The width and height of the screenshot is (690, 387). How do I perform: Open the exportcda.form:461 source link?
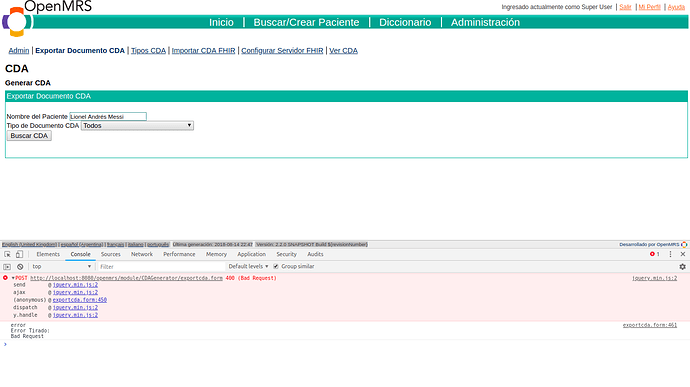[x=650, y=325]
